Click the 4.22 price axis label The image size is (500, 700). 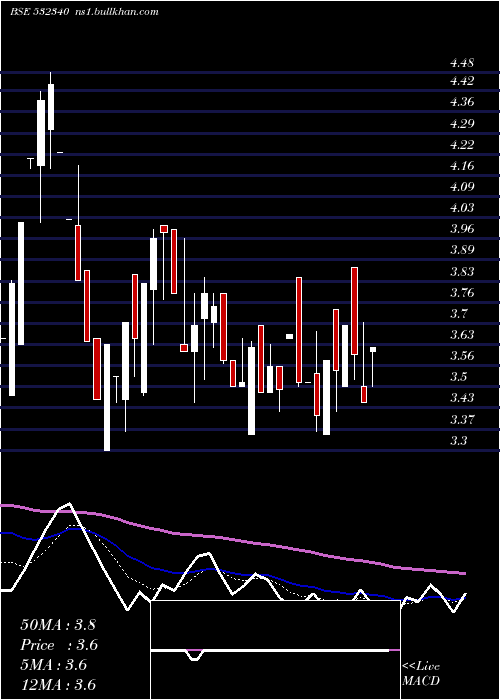(462, 145)
